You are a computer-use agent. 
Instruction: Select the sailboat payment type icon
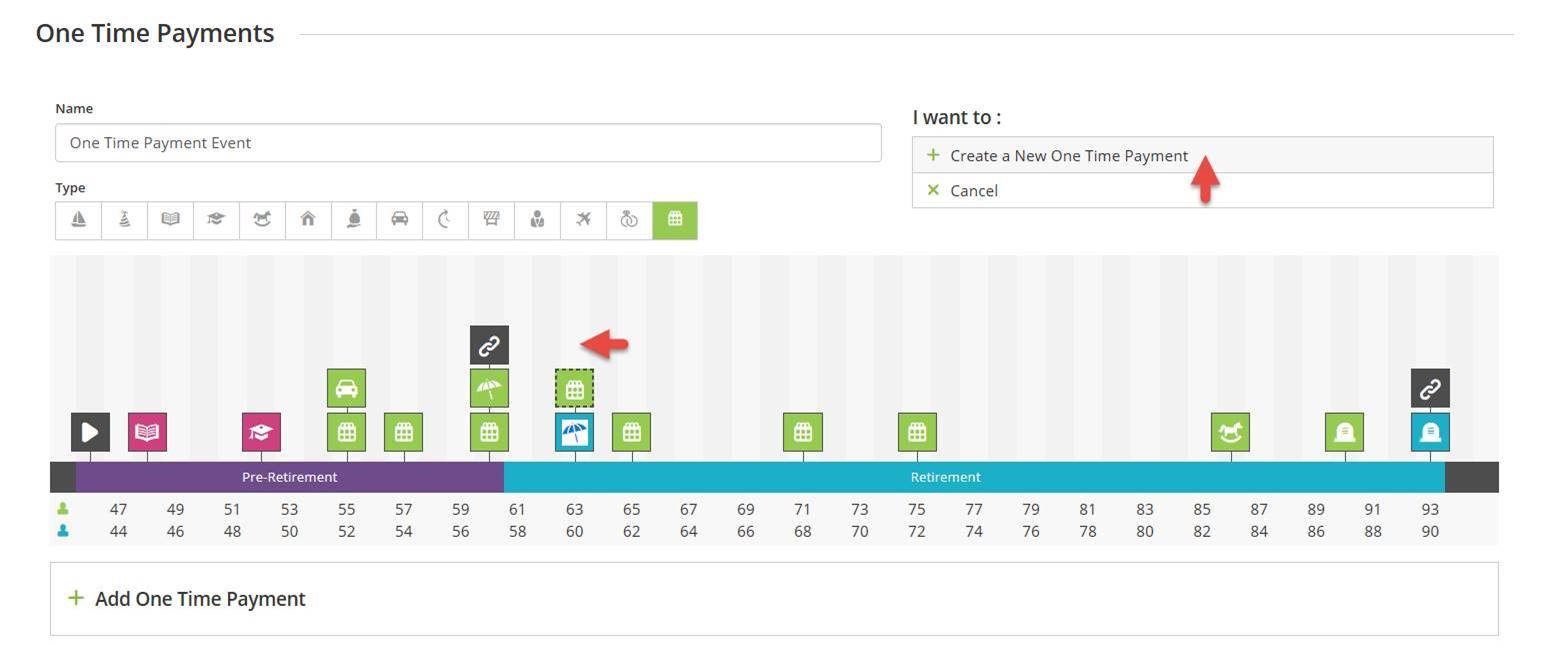78,220
